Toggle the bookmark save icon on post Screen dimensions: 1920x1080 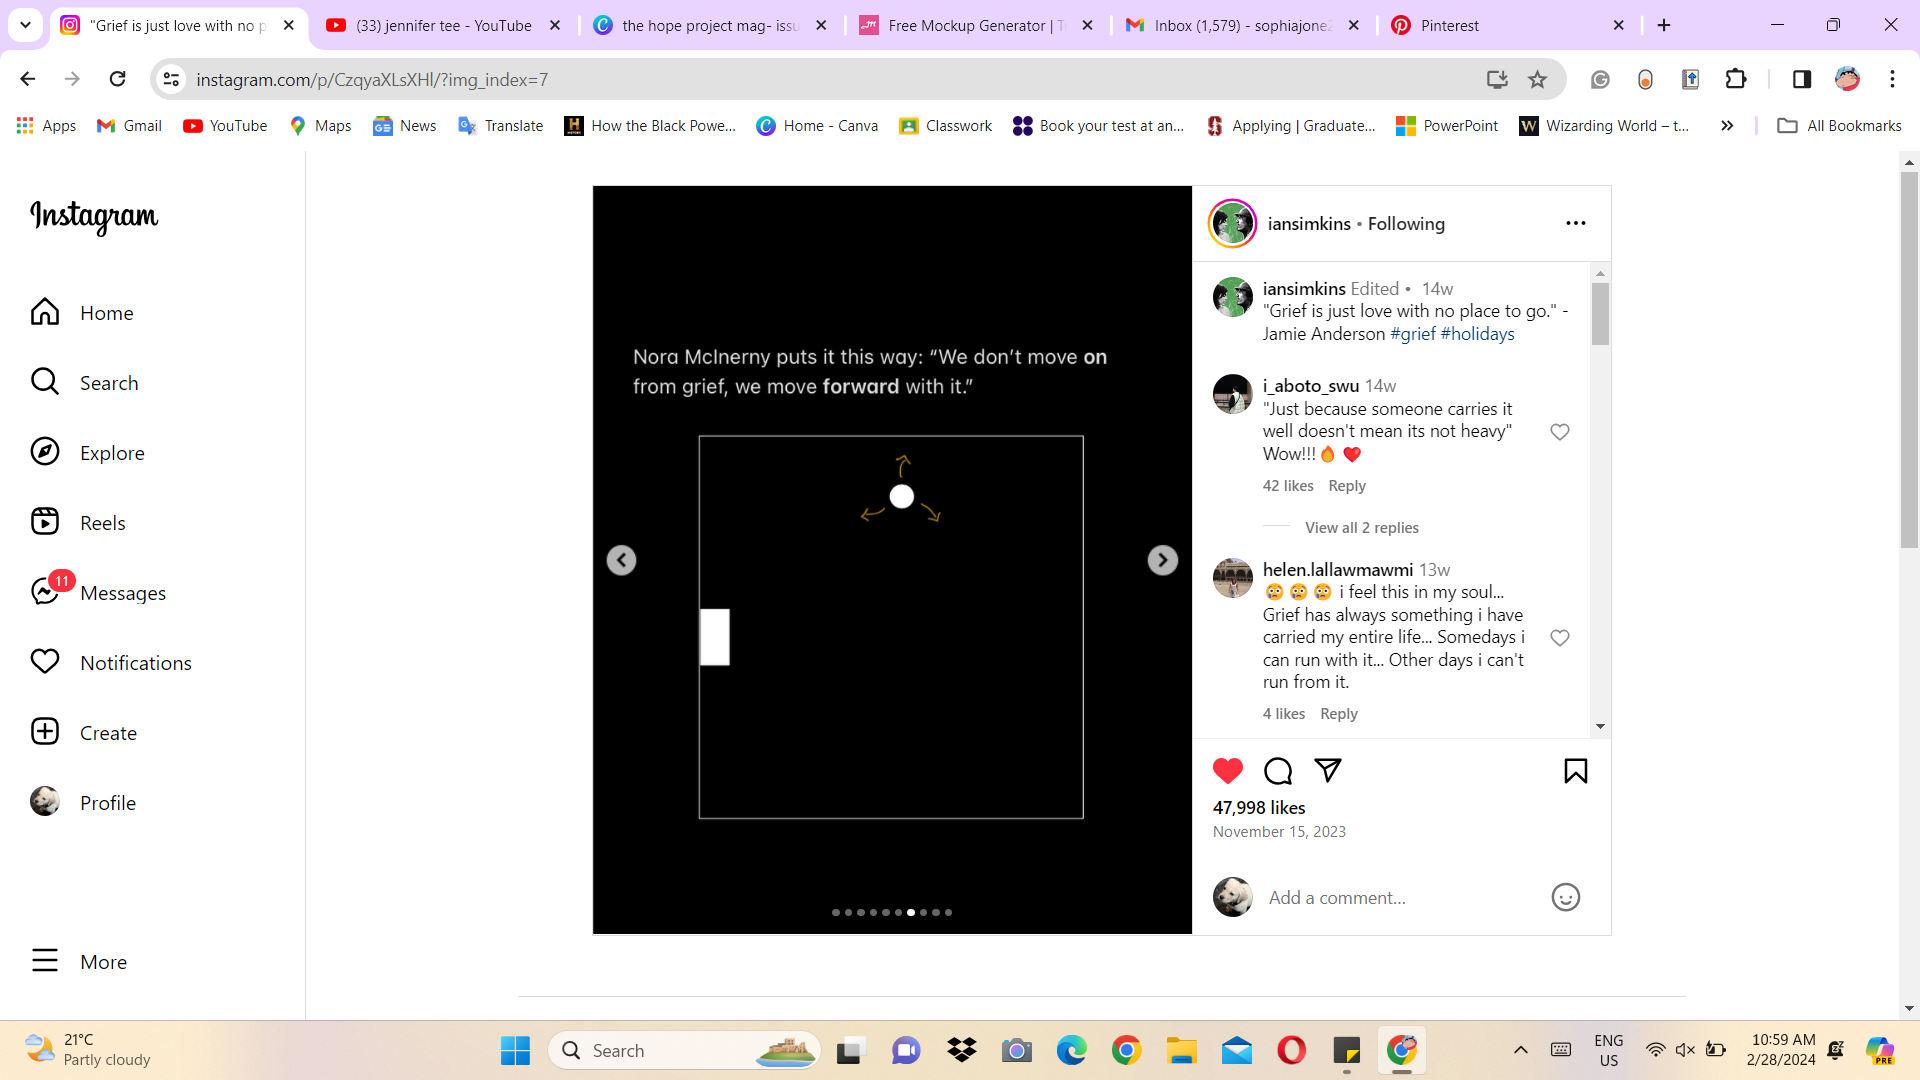click(x=1575, y=771)
